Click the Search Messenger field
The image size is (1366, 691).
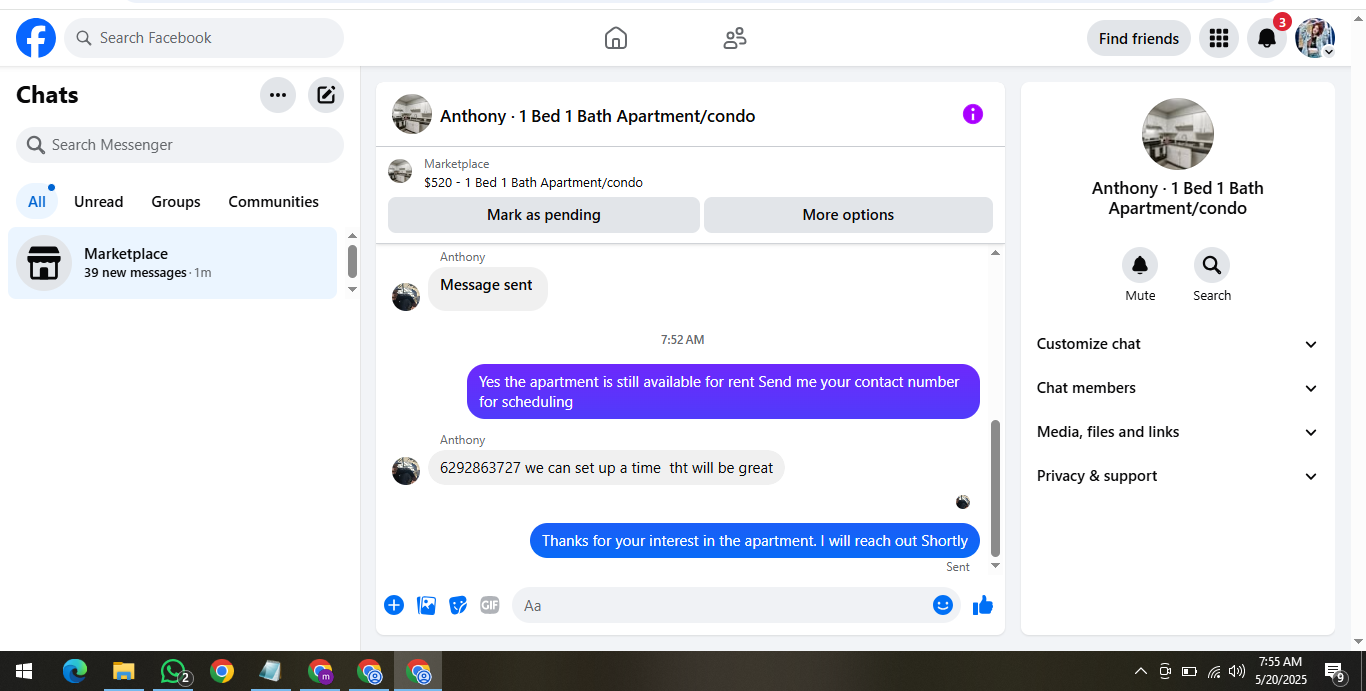(x=180, y=145)
